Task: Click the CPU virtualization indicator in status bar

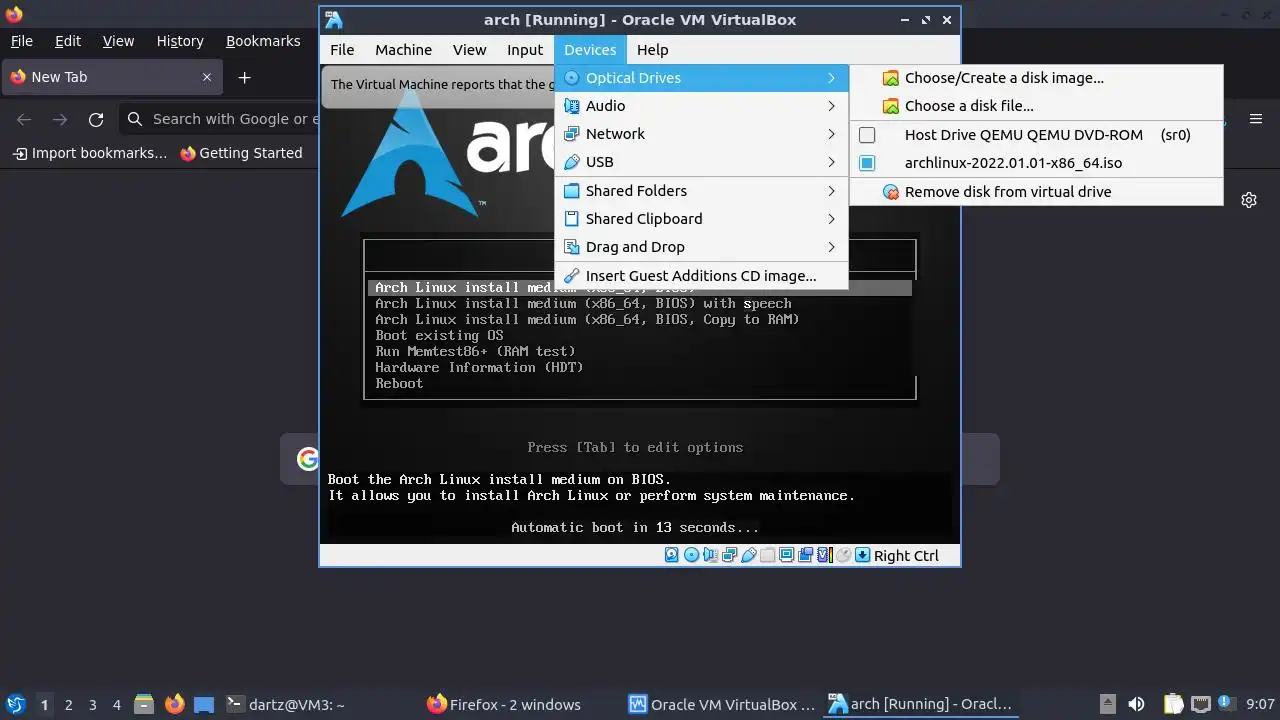Action: pos(825,555)
